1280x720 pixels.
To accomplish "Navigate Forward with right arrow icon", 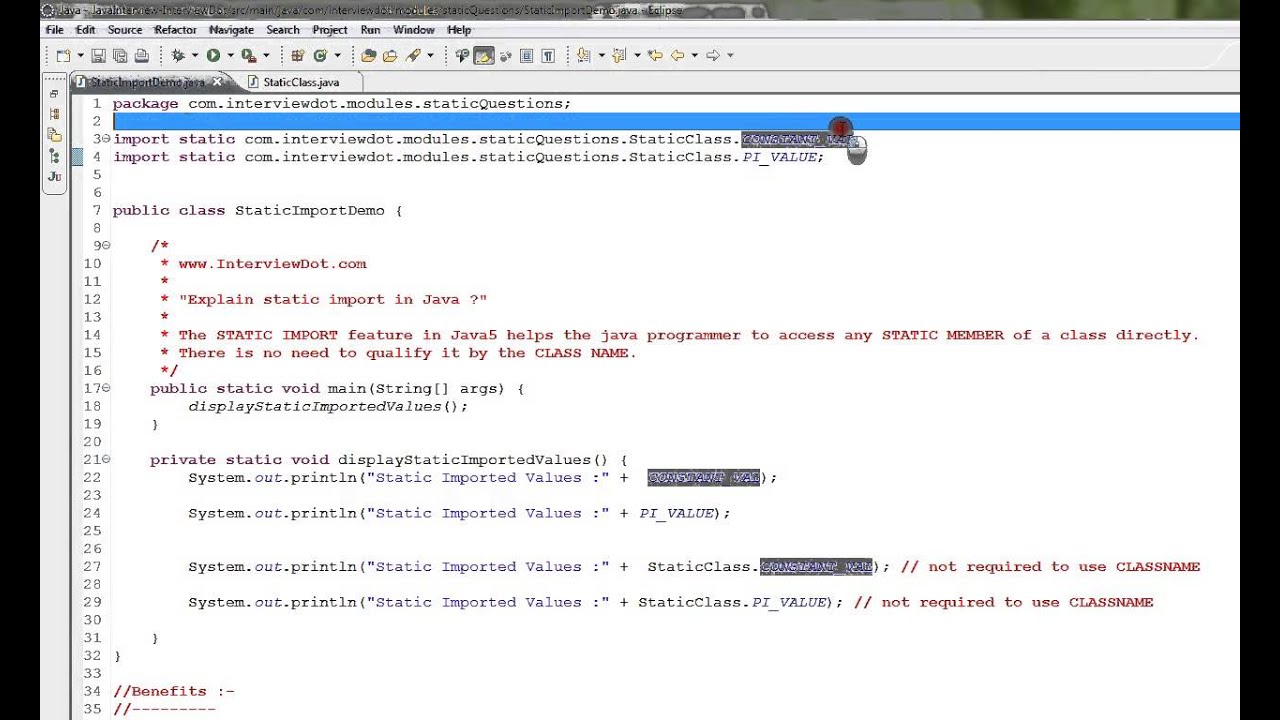I will coord(713,56).
